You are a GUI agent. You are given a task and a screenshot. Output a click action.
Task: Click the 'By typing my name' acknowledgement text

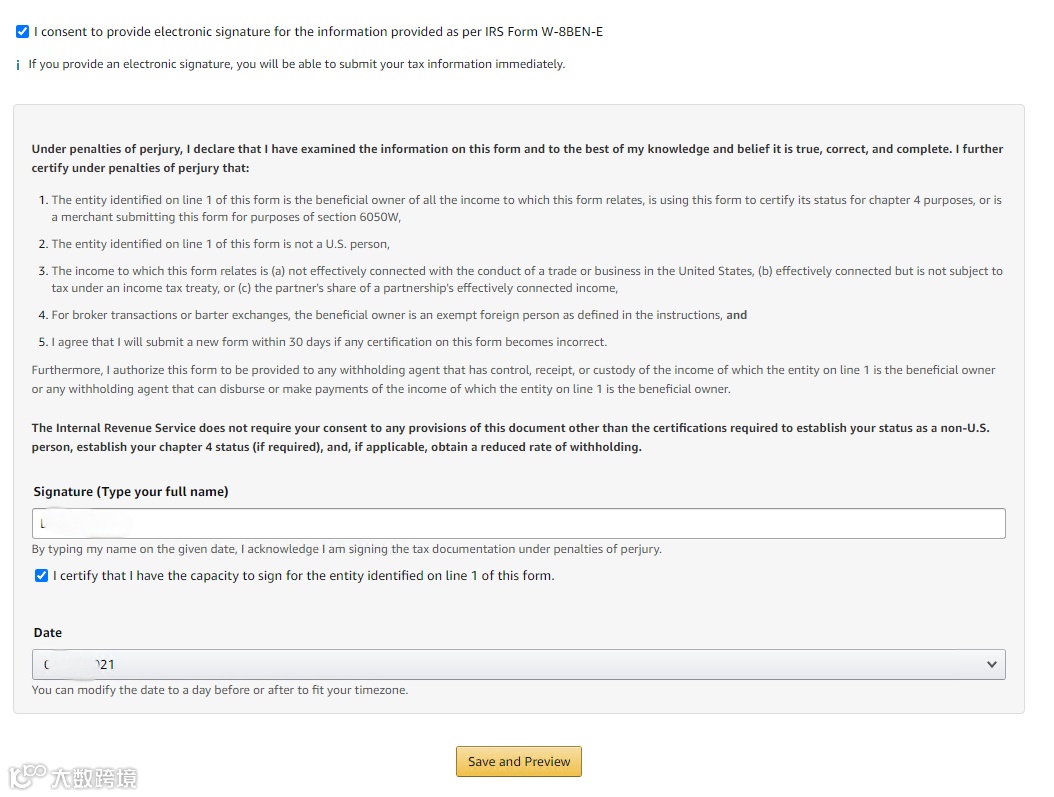pyautogui.click(x=346, y=549)
